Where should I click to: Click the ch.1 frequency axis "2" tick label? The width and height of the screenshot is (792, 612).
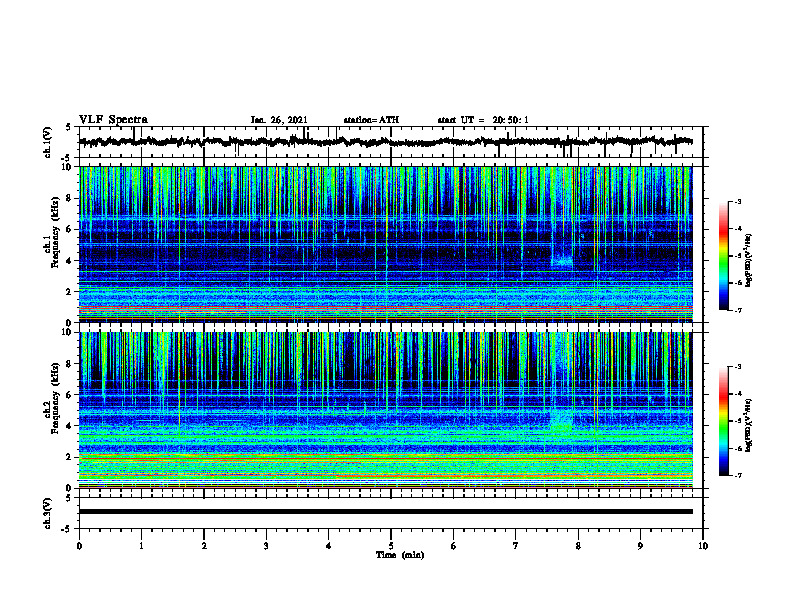70,292
